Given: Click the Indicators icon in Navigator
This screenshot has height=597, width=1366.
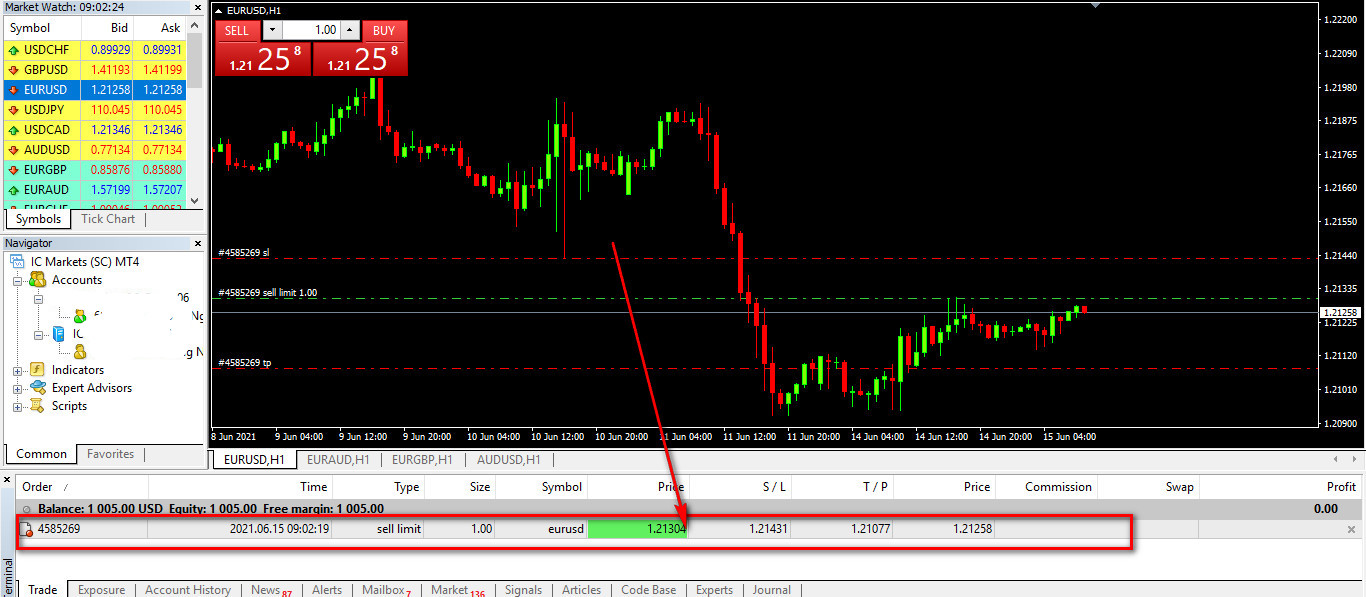Looking at the screenshot, I should point(38,370).
